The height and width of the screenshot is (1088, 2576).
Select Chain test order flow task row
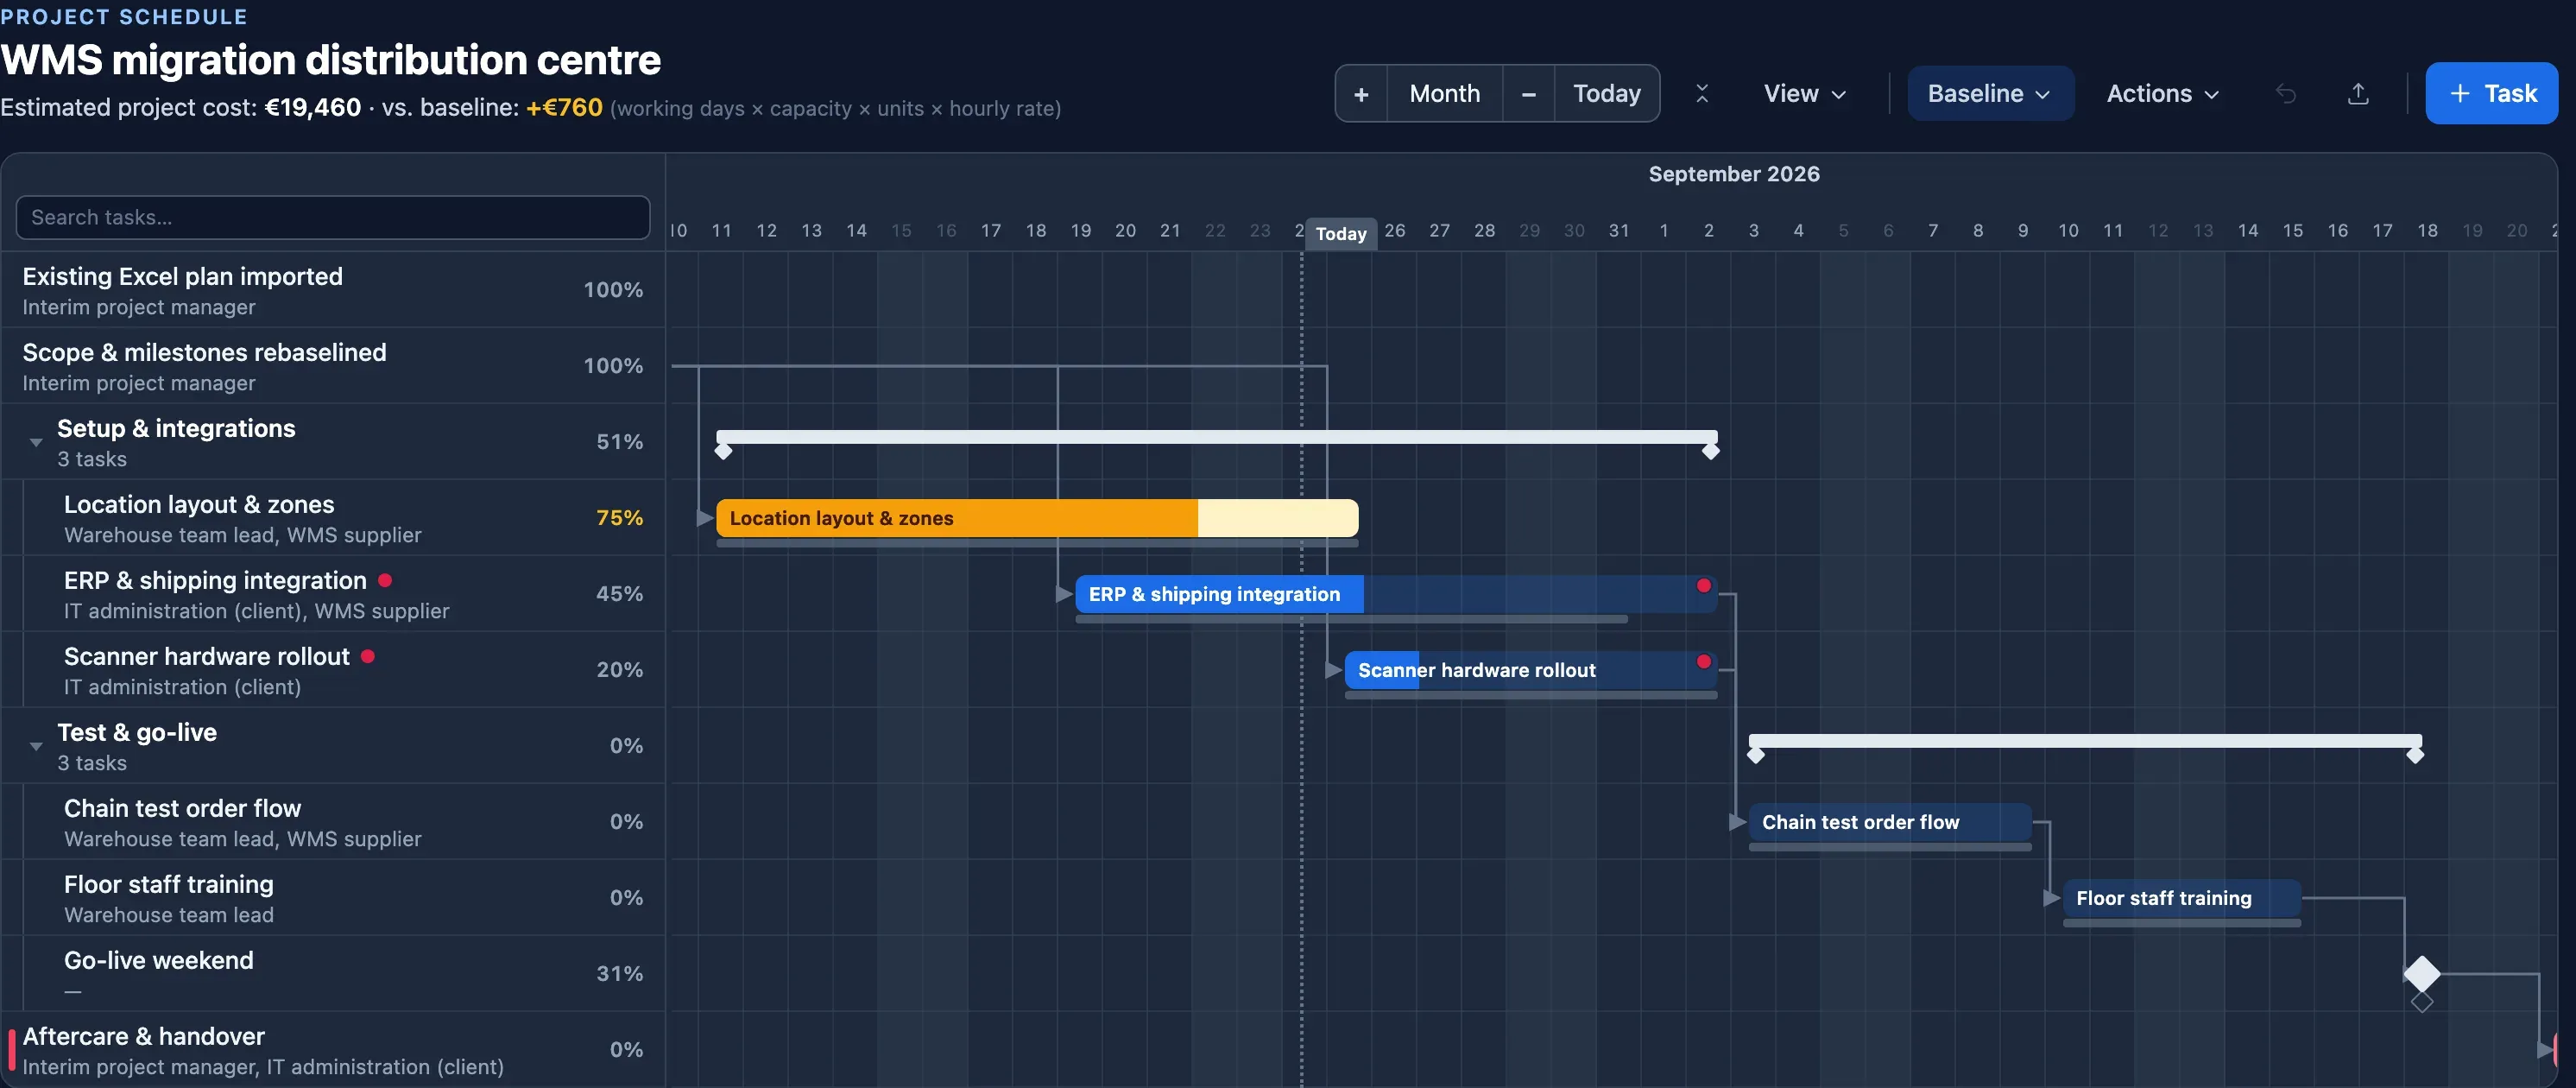click(333, 822)
